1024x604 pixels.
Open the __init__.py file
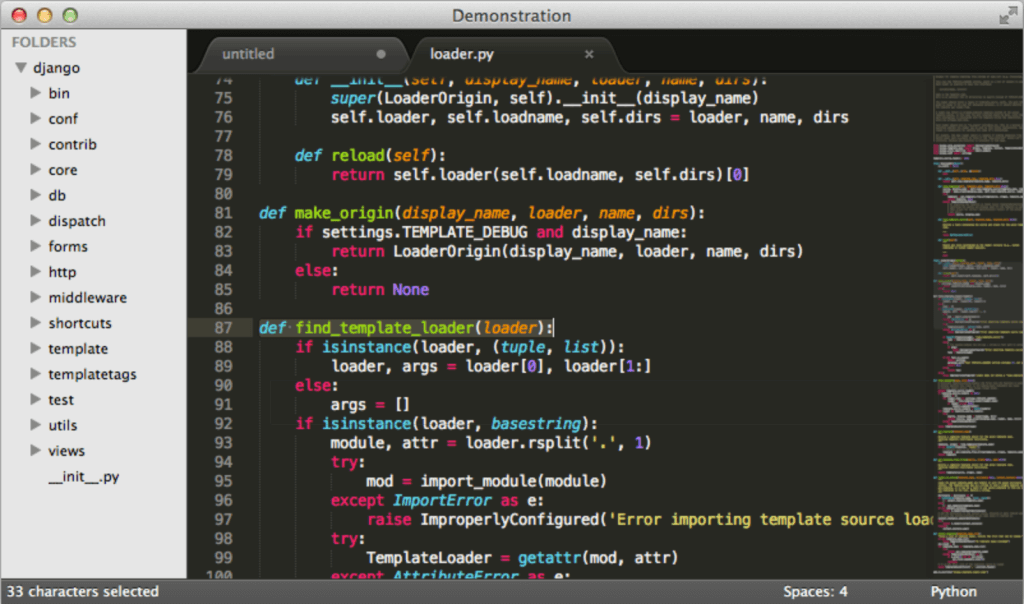click(84, 477)
